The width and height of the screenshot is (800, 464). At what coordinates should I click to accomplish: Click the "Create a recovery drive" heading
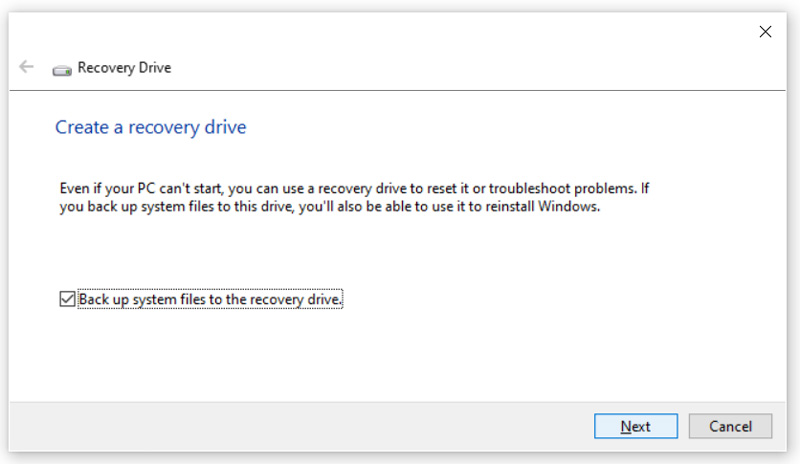click(x=150, y=128)
